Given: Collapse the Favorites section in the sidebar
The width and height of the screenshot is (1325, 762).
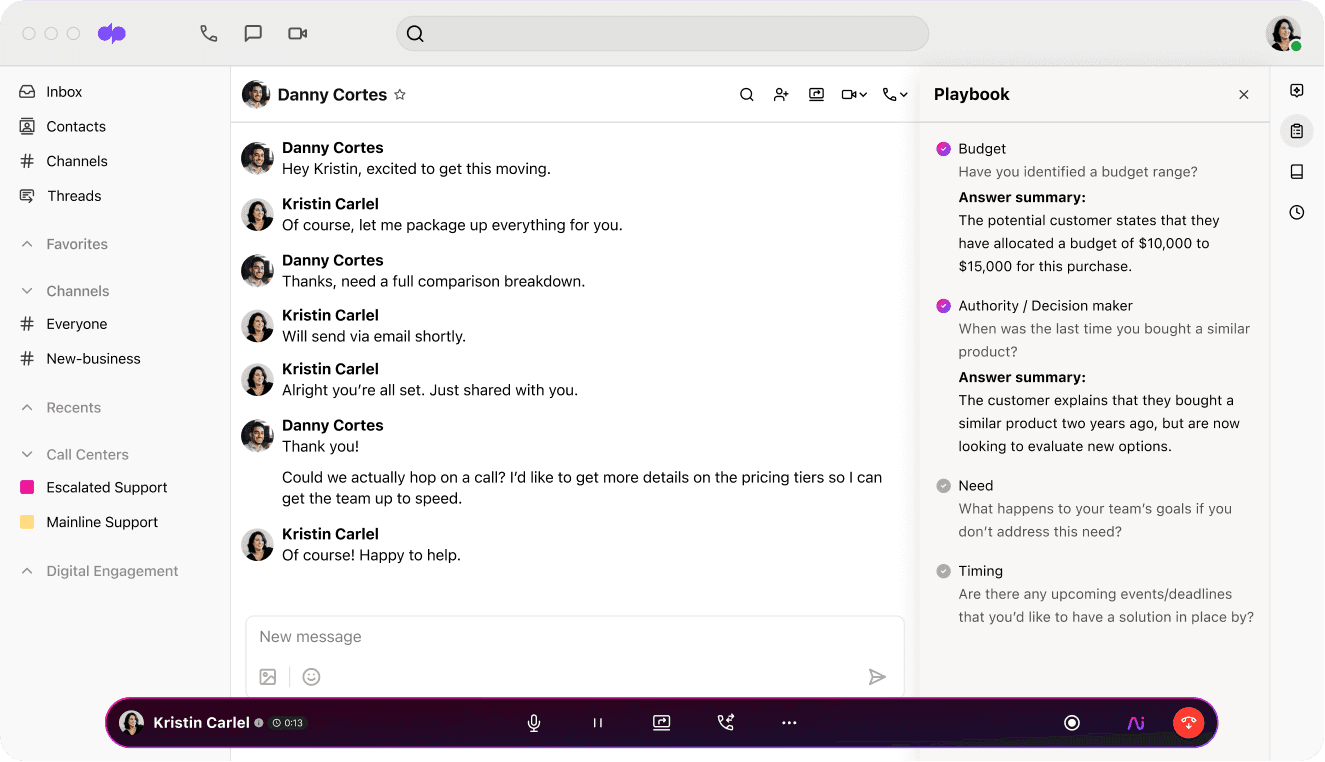Looking at the screenshot, I should click(28, 243).
